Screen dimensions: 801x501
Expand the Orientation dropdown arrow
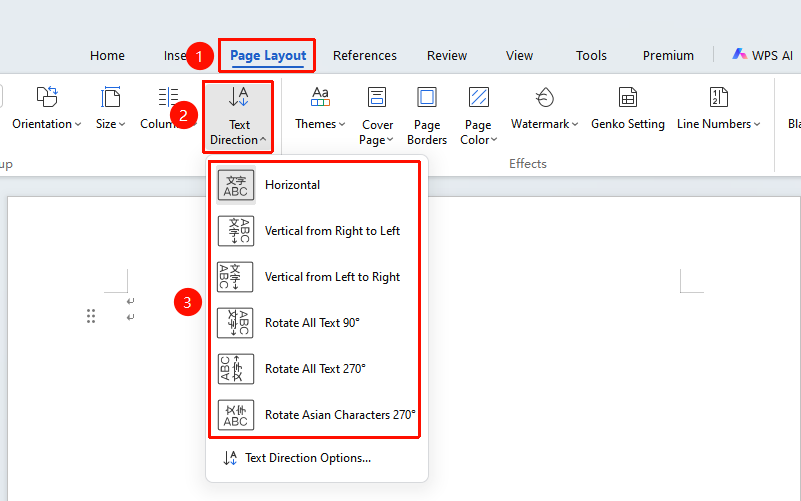pos(78,124)
